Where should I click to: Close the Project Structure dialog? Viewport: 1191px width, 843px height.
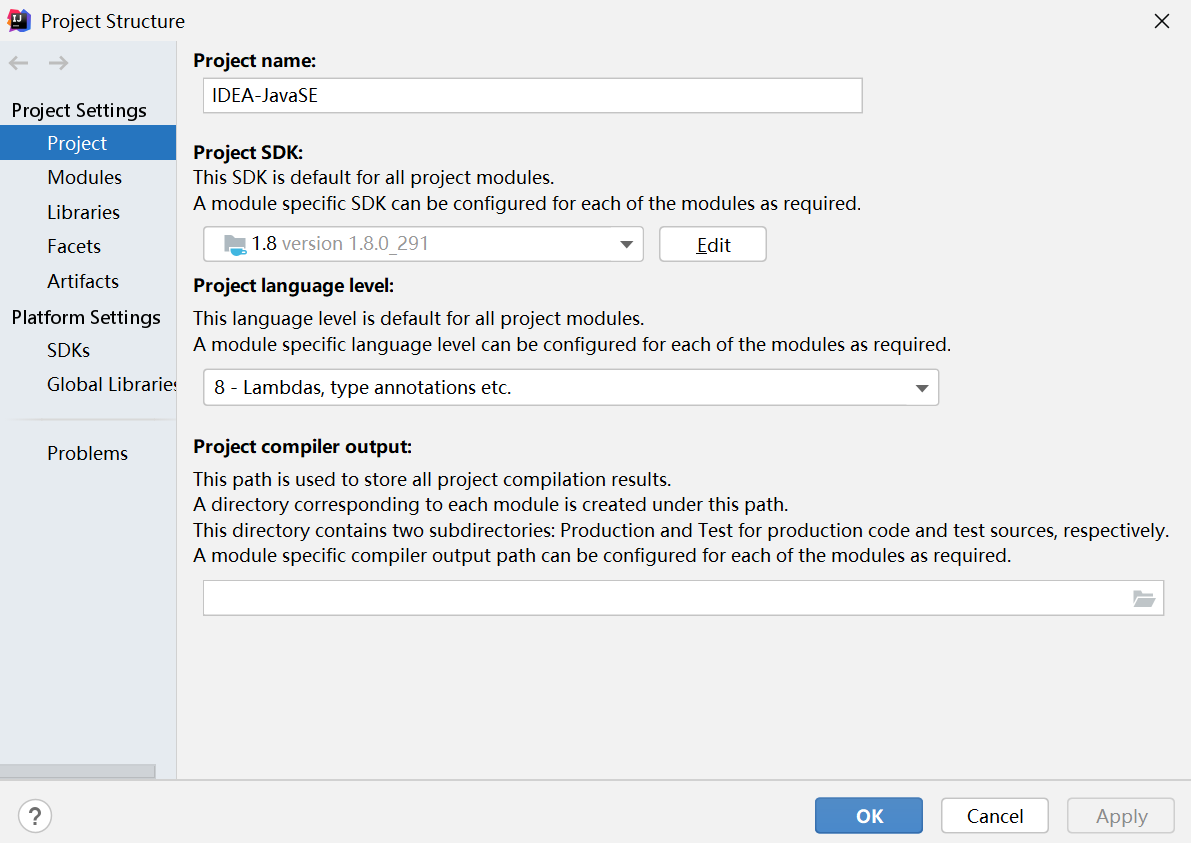1161,21
